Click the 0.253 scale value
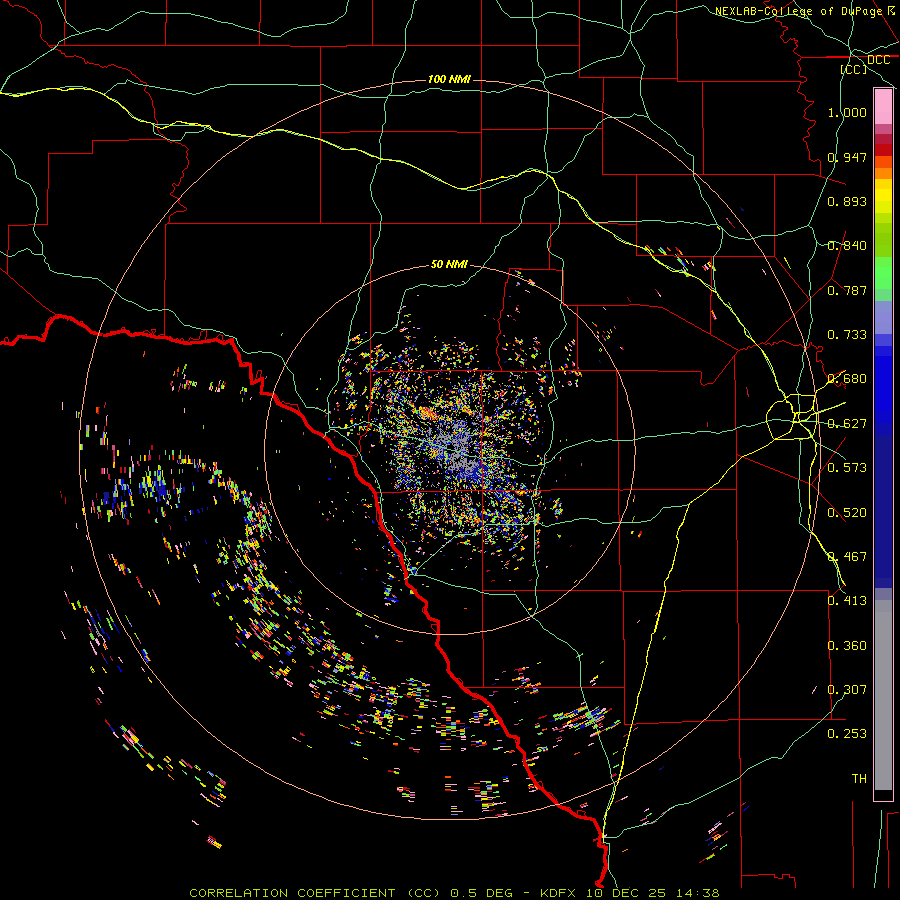This screenshot has height=900, width=900. 847,734
